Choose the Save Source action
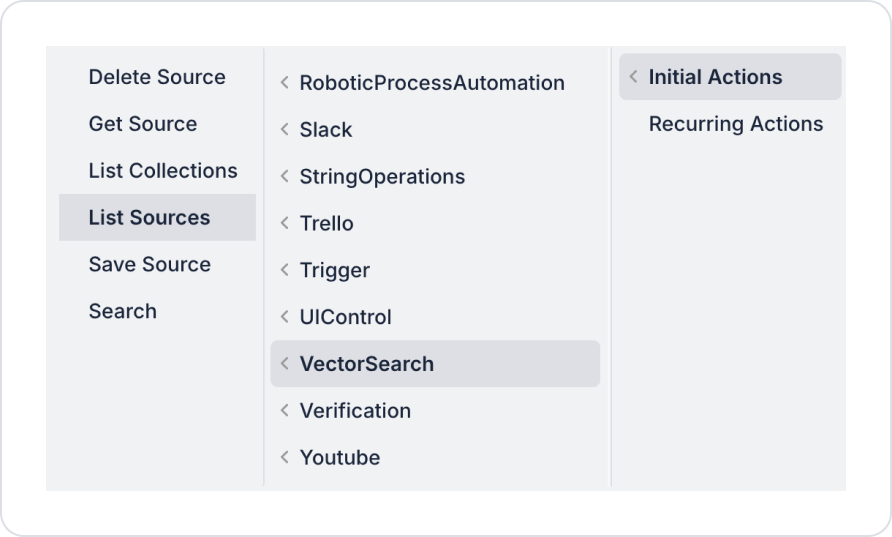892x537 pixels. [150, 265]
